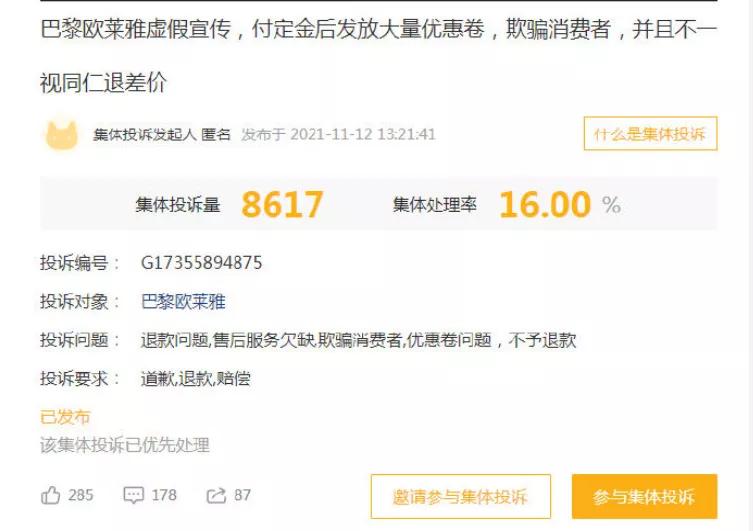Image resolution: width=753 pixels, height=531 pixels.
Task: Open the 什么是集体投诉 explanation button
Action: 650,133
